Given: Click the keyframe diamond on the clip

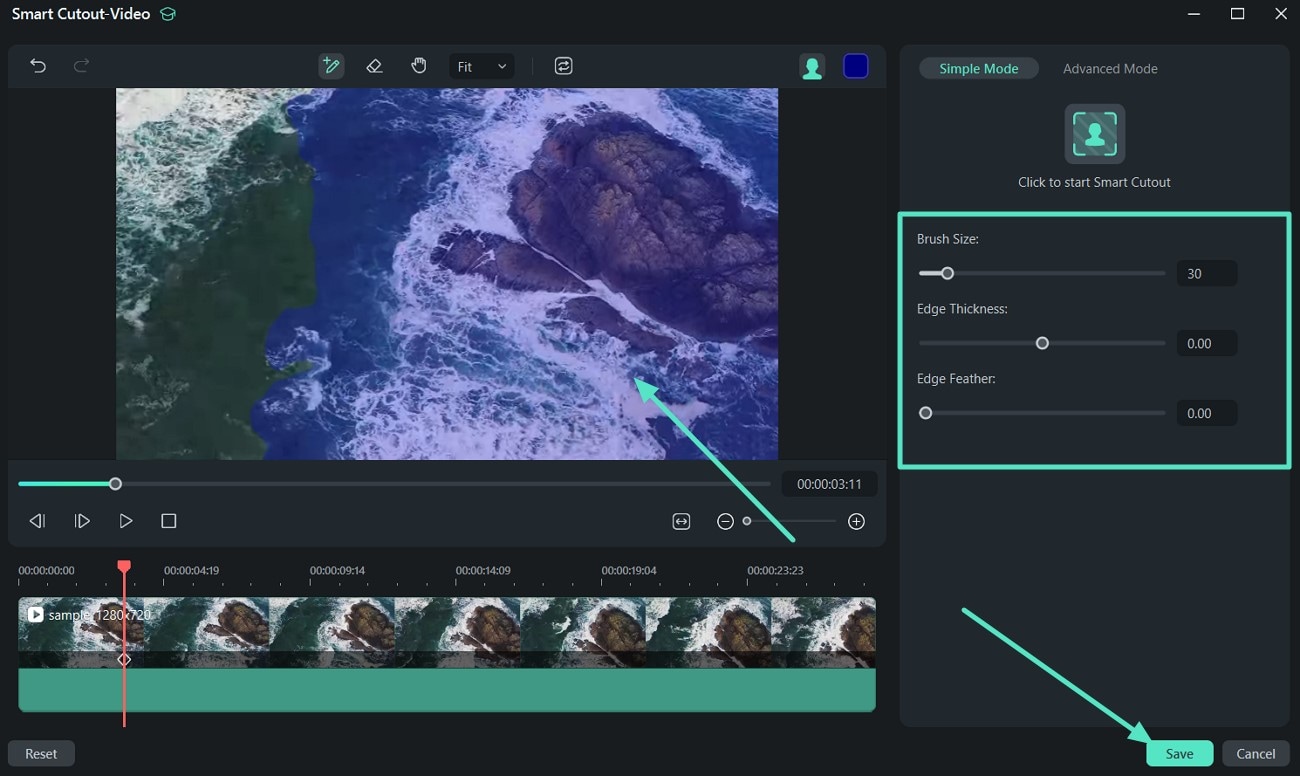Looking at the screenshot, I should pyautogui.click(x=124, y=660).
